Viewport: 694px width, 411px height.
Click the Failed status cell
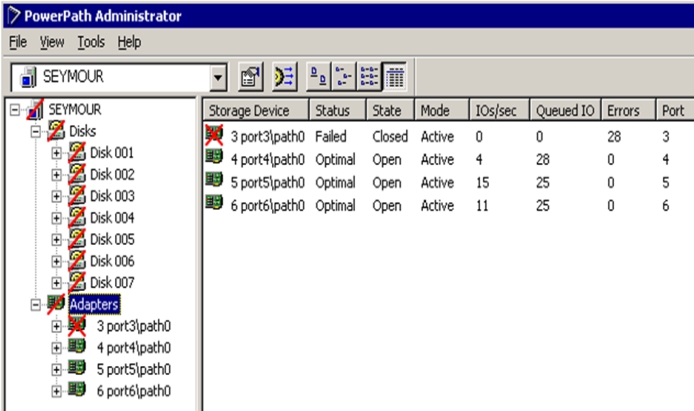point(331,137)
